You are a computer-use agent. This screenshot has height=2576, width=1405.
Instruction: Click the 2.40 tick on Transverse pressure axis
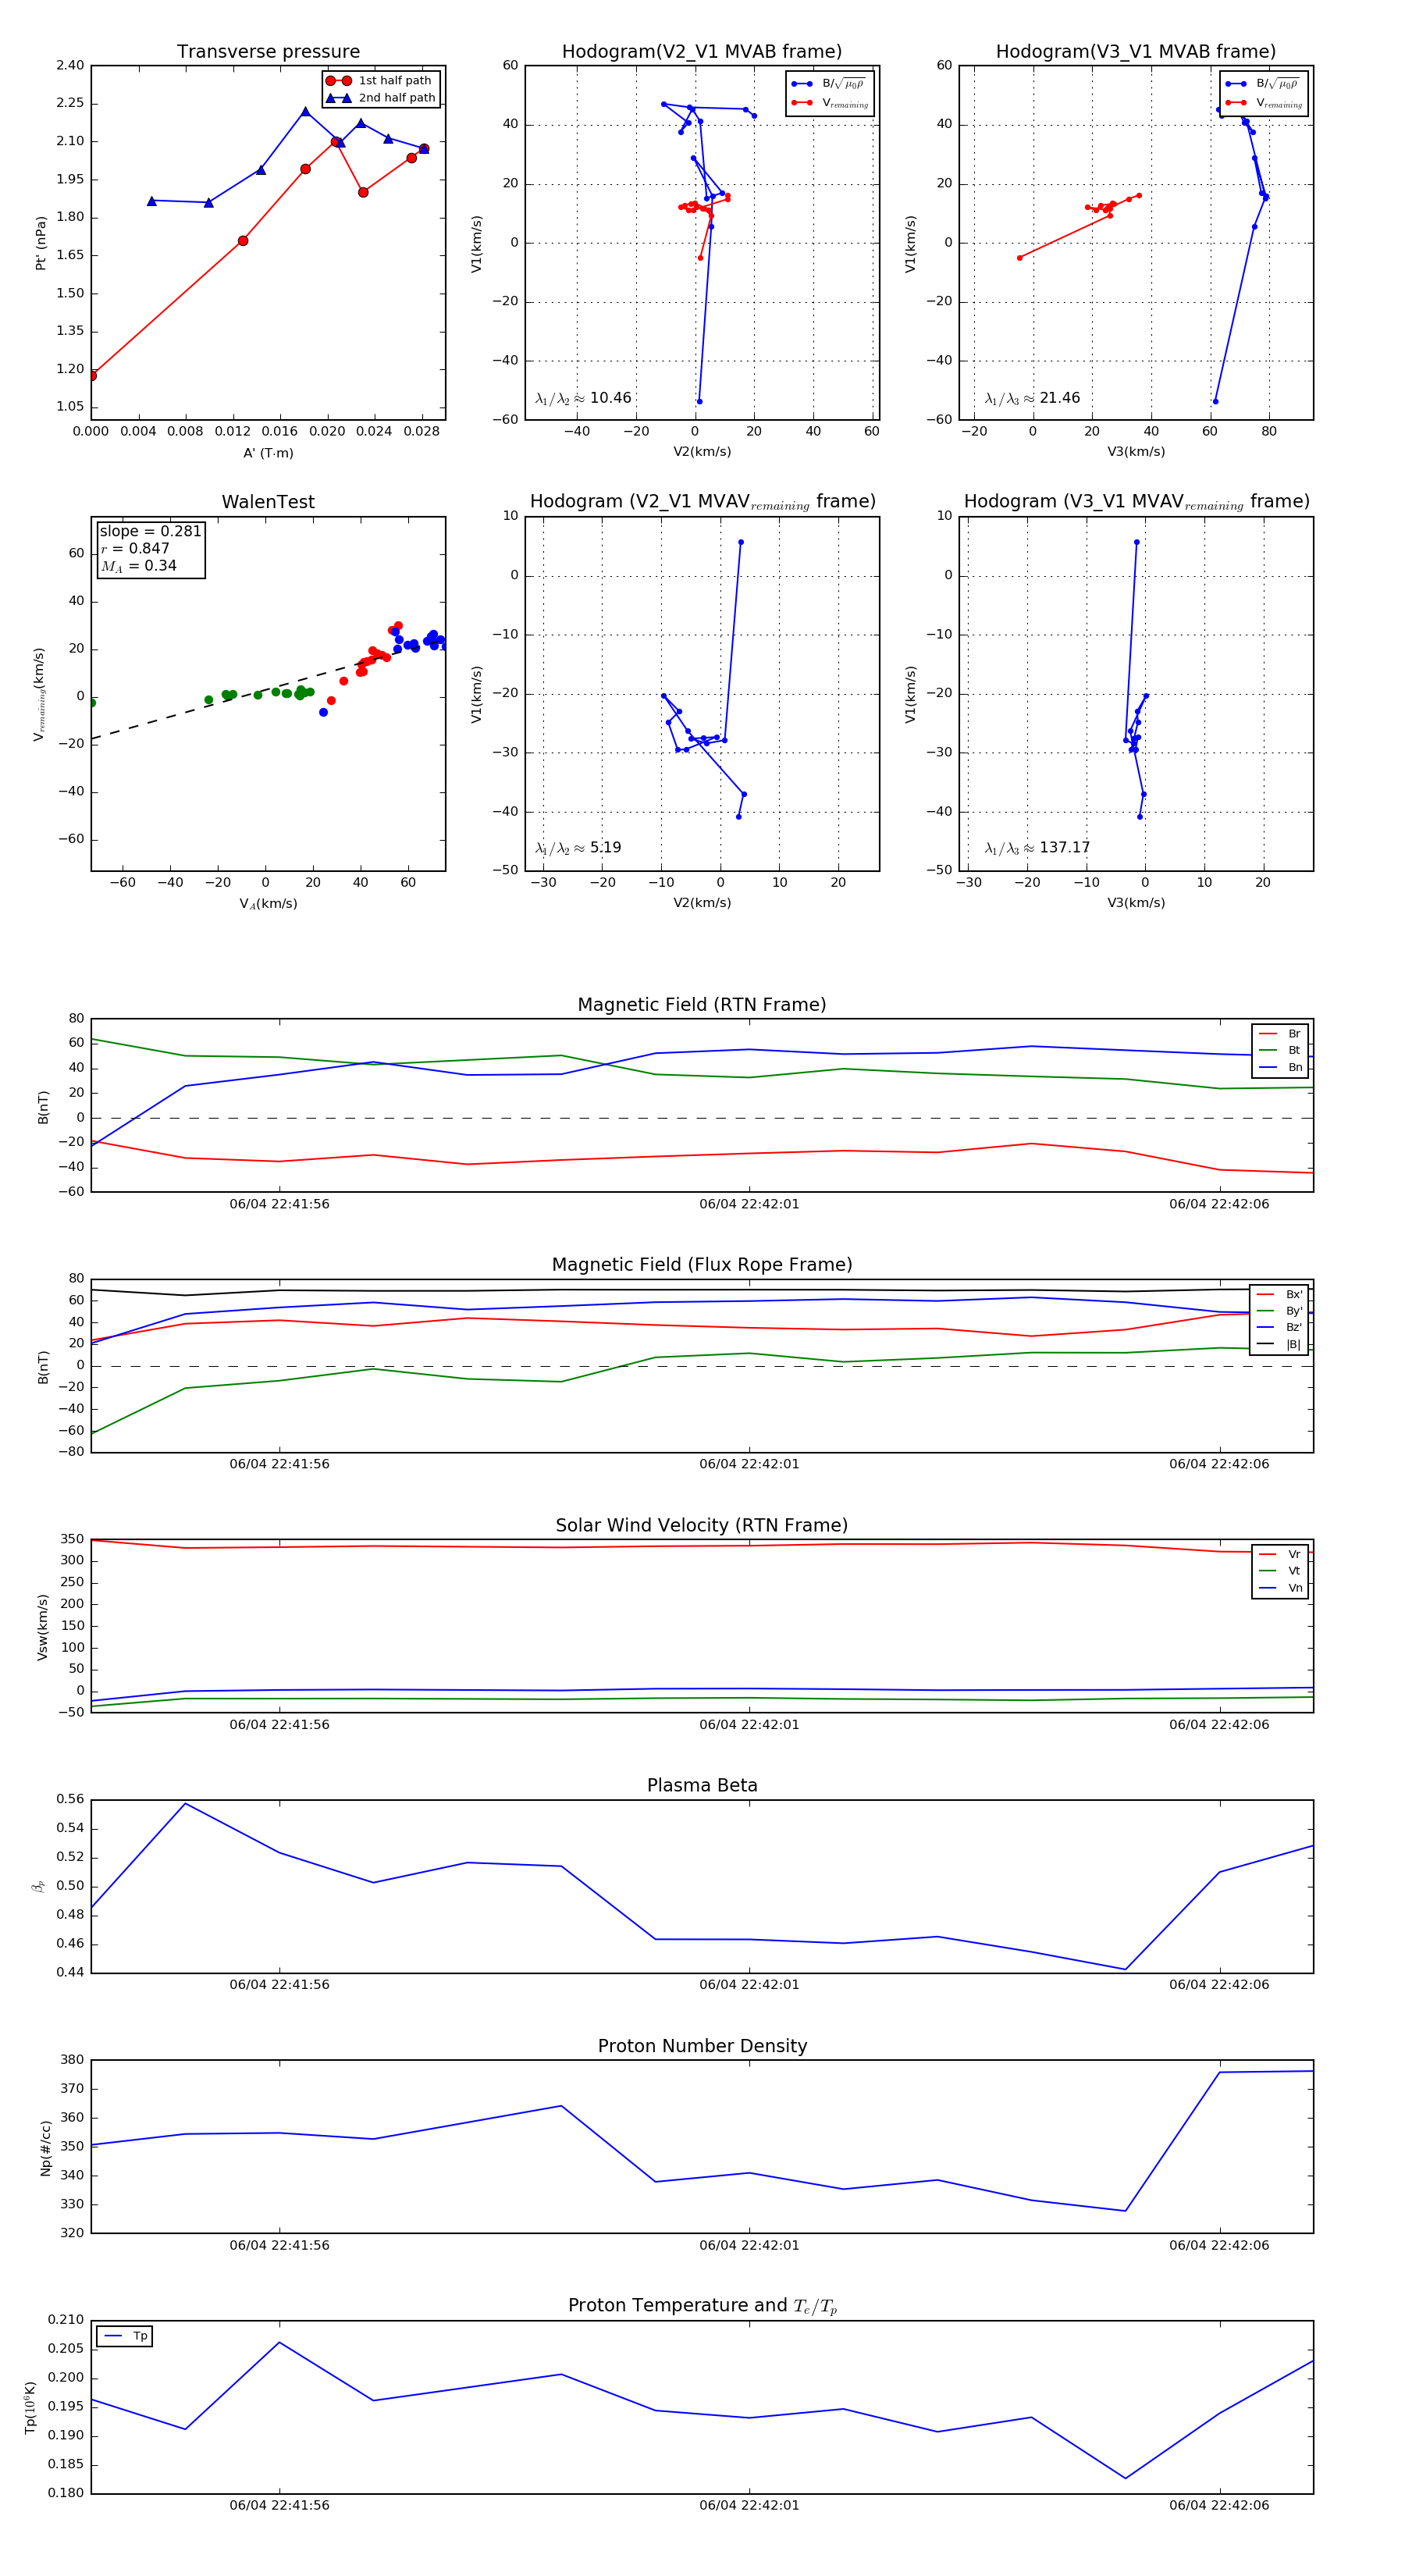click(x=70, y=66)
